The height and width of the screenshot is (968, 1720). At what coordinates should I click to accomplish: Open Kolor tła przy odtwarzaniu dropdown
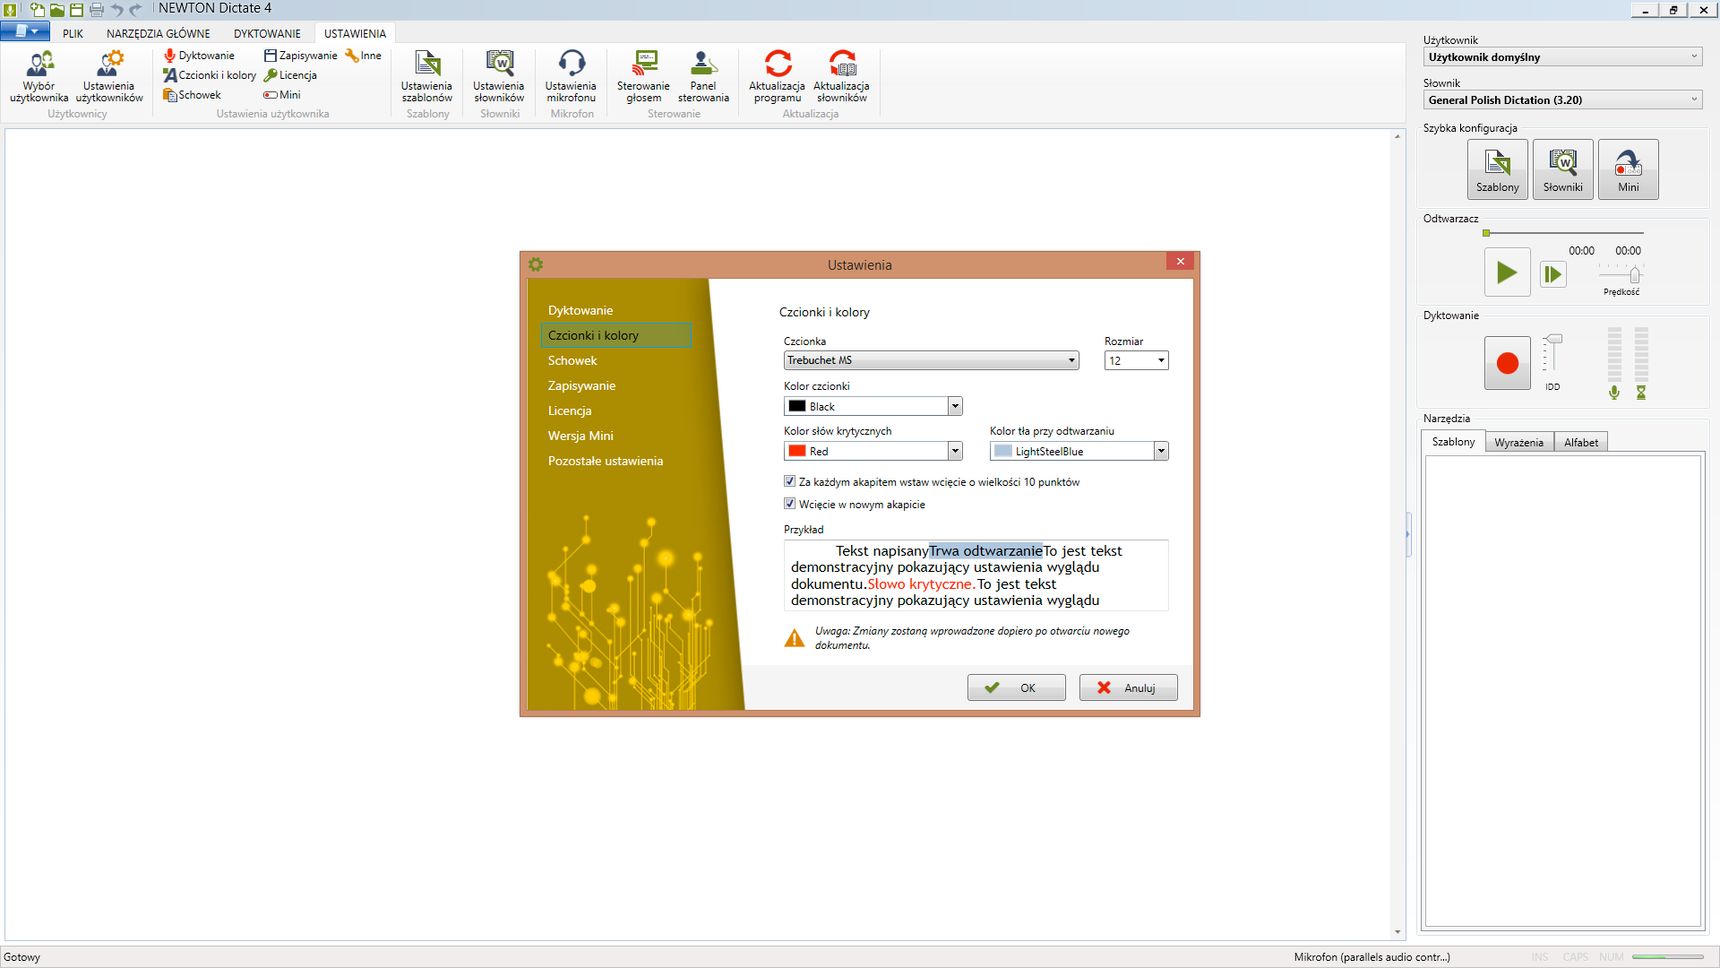pyautogui.click(x=1079, y=451)
